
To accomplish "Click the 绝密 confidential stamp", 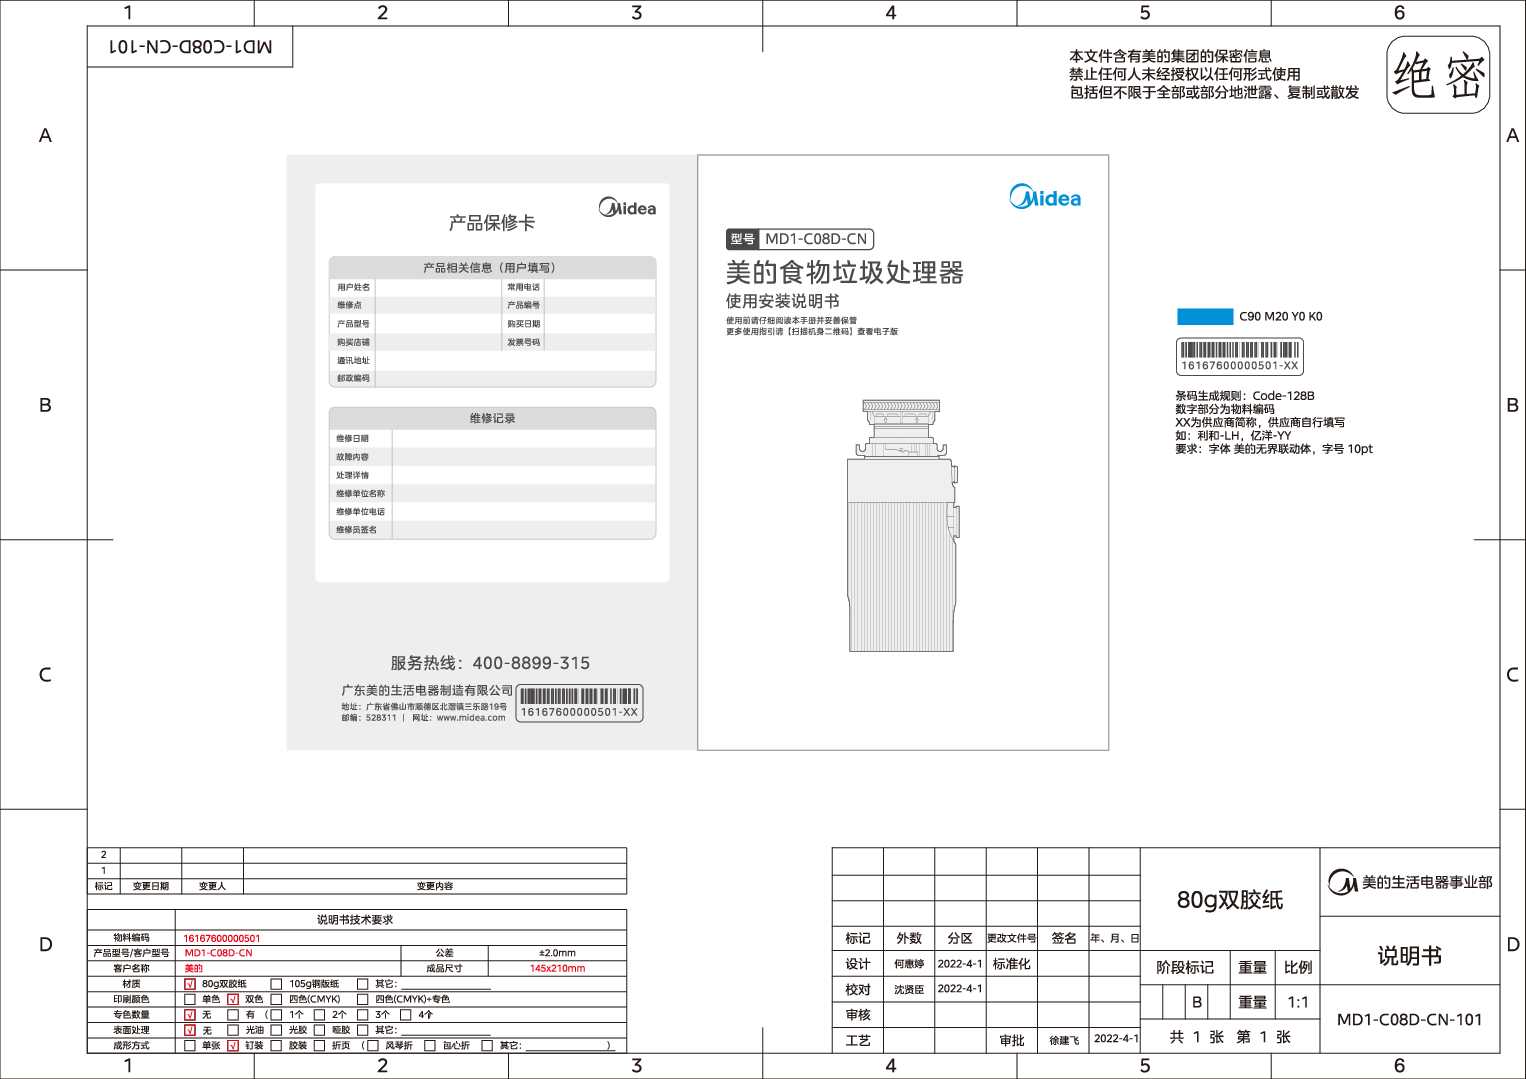I will pyautogui.click(x=1438, y=75).
